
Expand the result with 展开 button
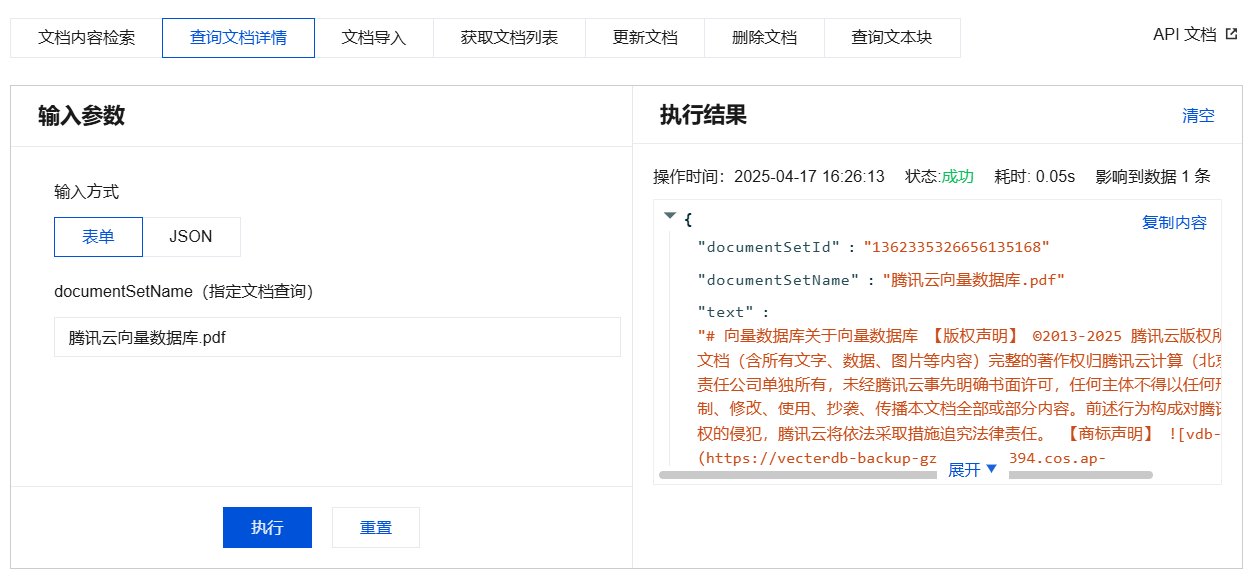[973, 469]
